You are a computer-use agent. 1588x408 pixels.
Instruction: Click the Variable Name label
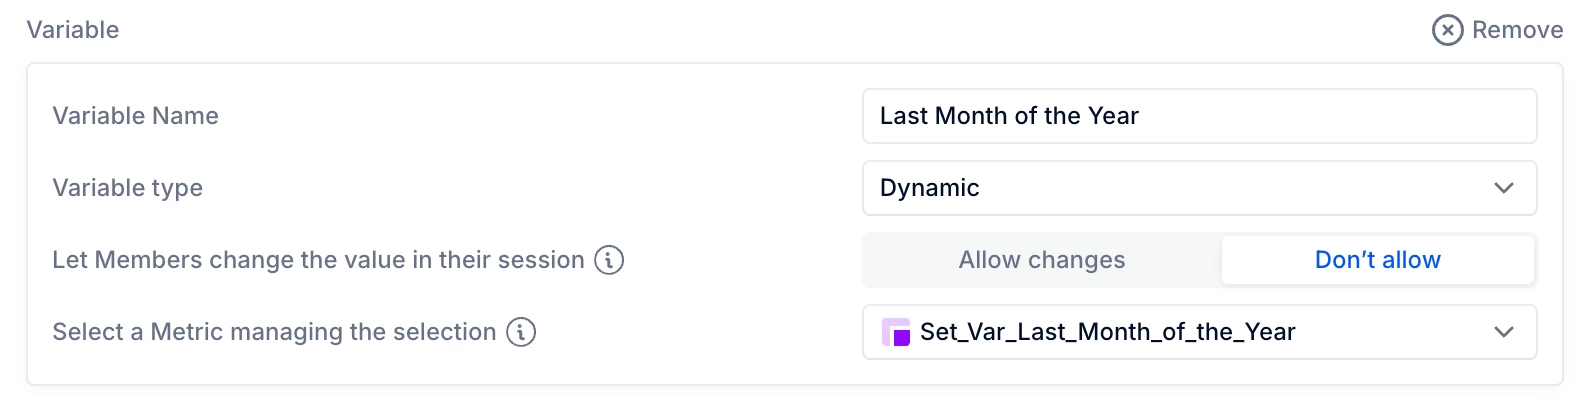click(x=135, y=116)
